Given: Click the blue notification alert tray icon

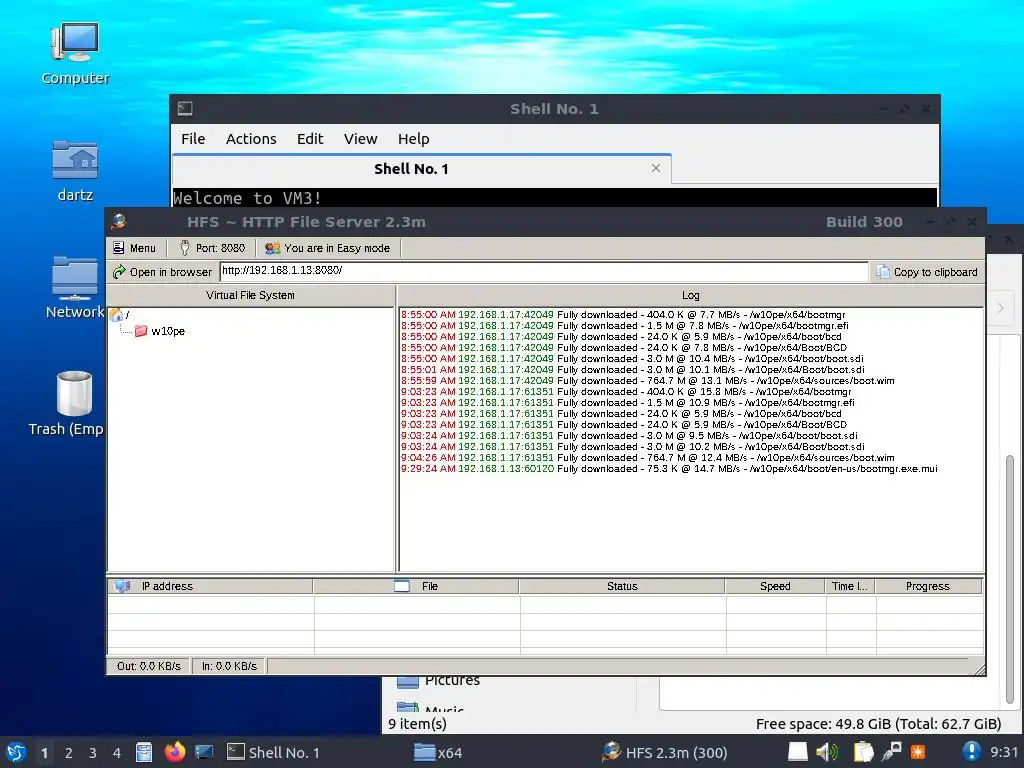Looking at the screenshot, I should (x=971, y=752).
